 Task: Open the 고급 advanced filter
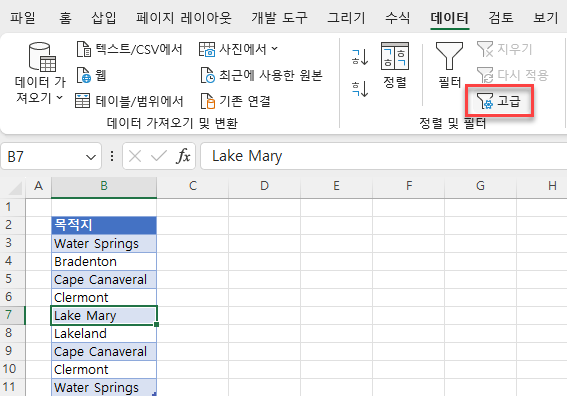click(x=499, y=101)
